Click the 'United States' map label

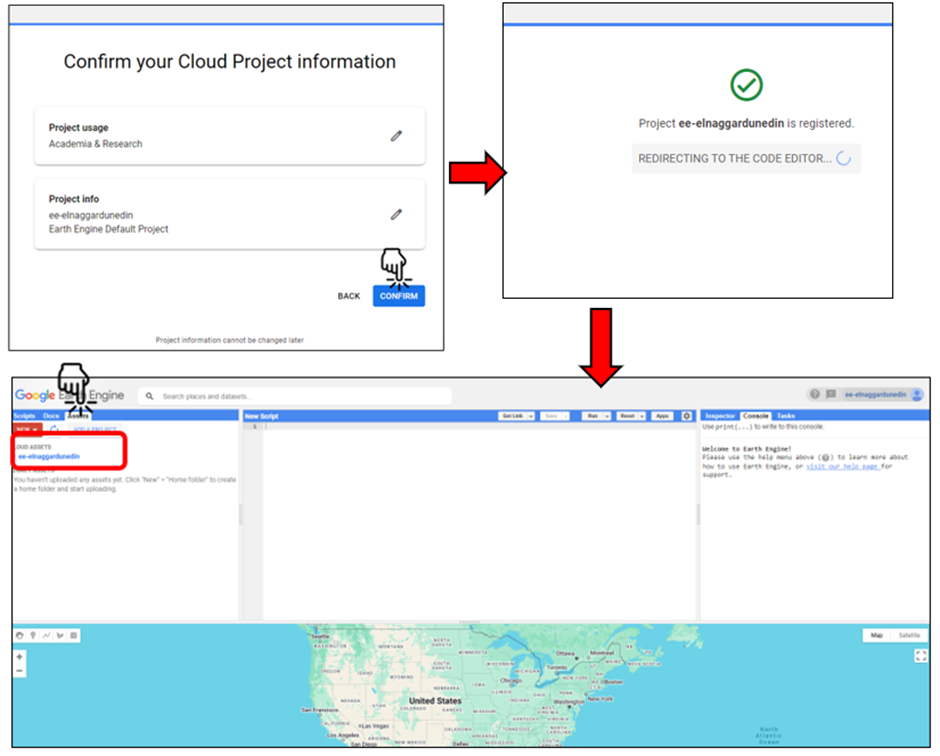point(435,701)
